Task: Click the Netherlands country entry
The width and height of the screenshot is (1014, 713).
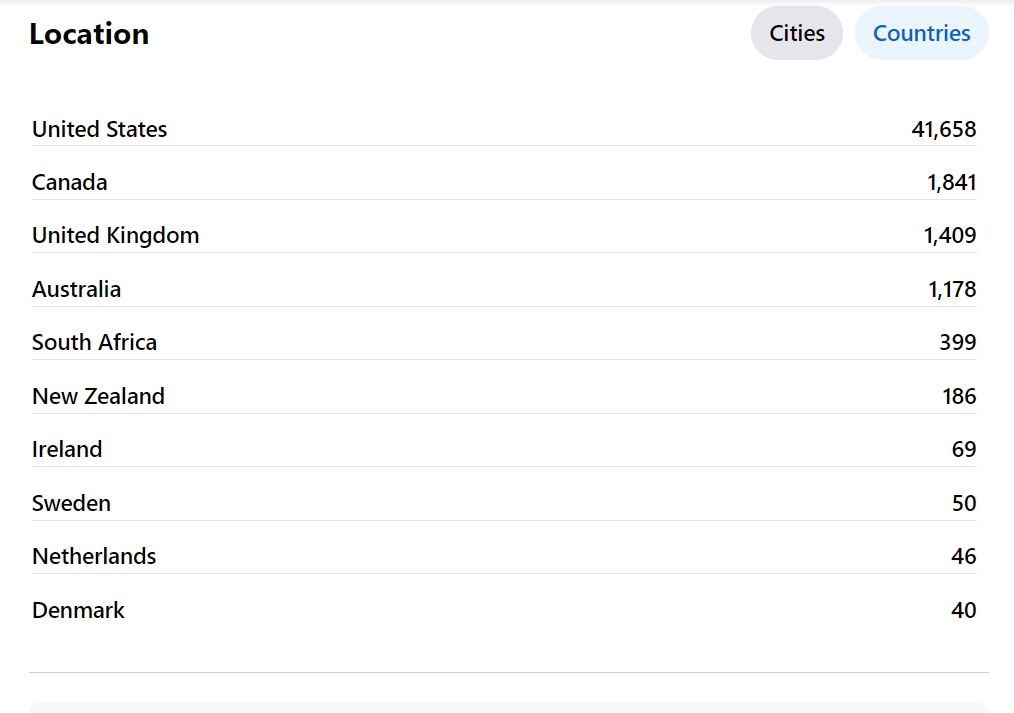Action: click(94, 556)
